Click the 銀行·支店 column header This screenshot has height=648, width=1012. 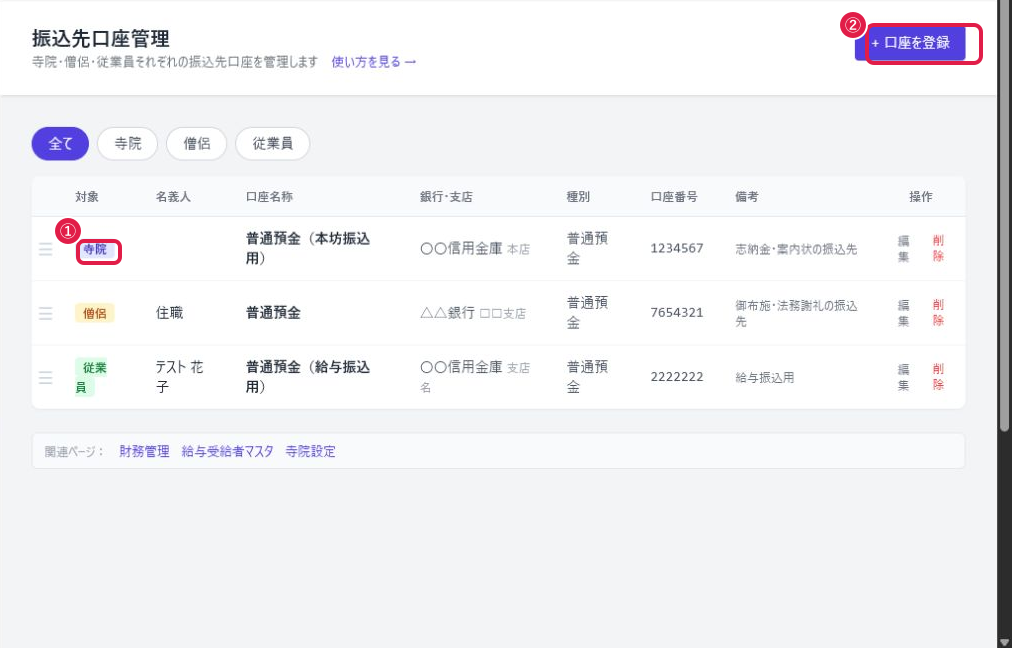(446, 197)
